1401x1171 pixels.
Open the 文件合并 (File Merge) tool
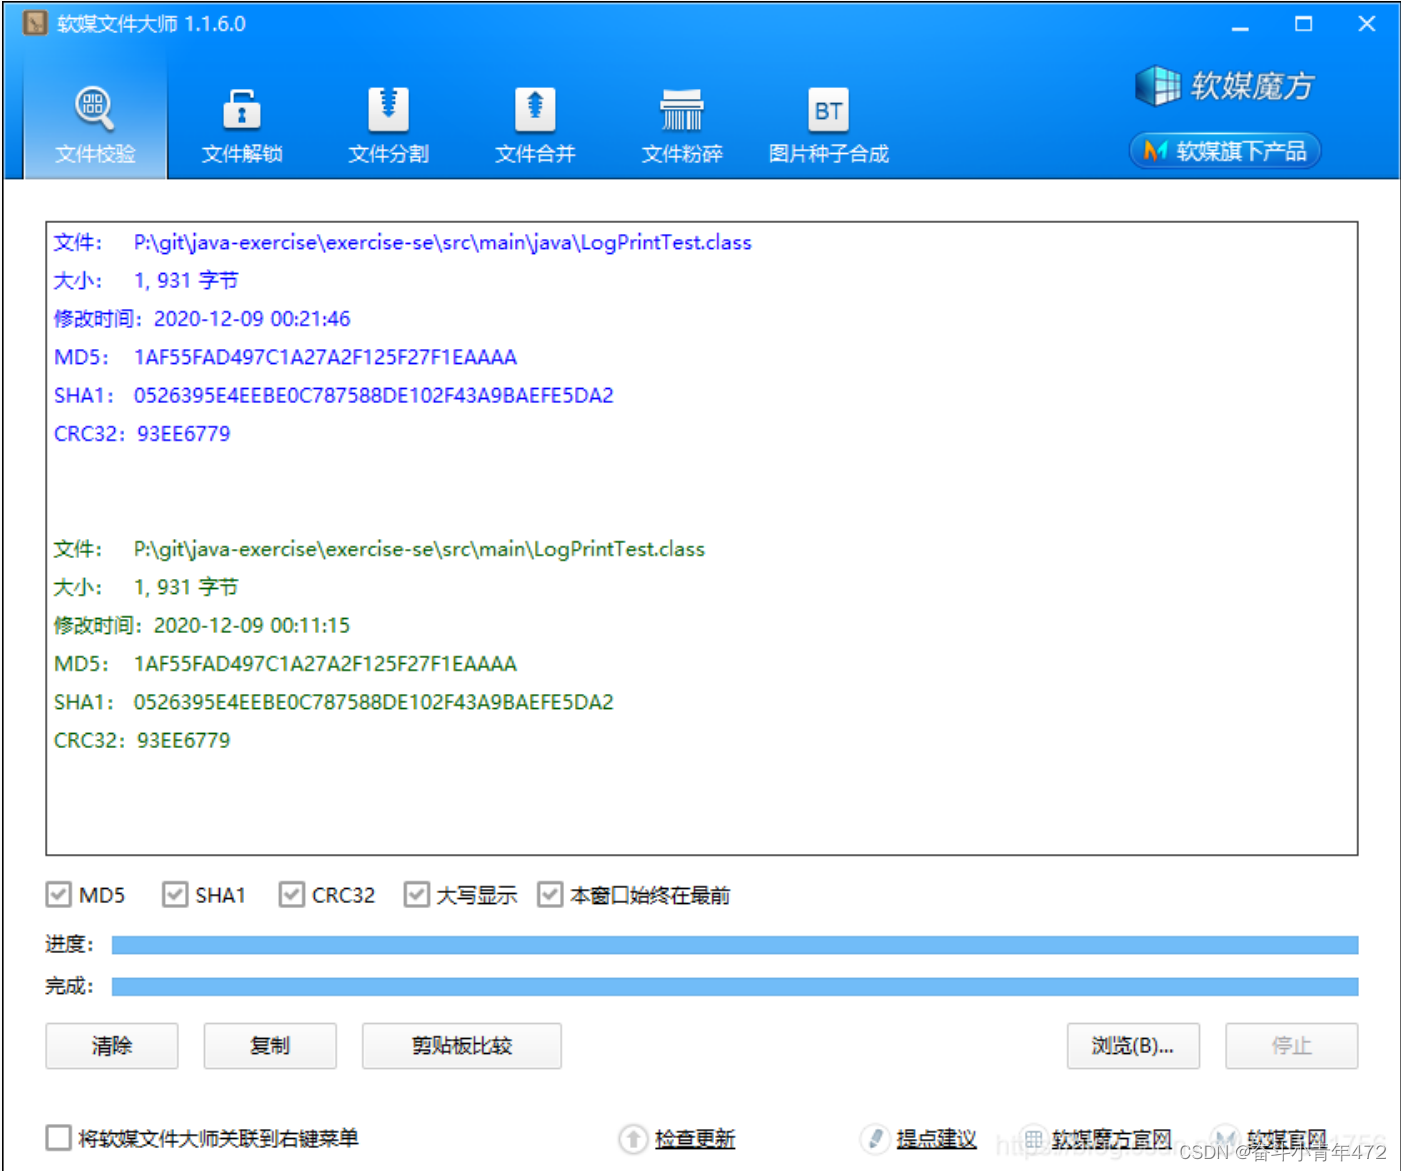coord(534,122)
